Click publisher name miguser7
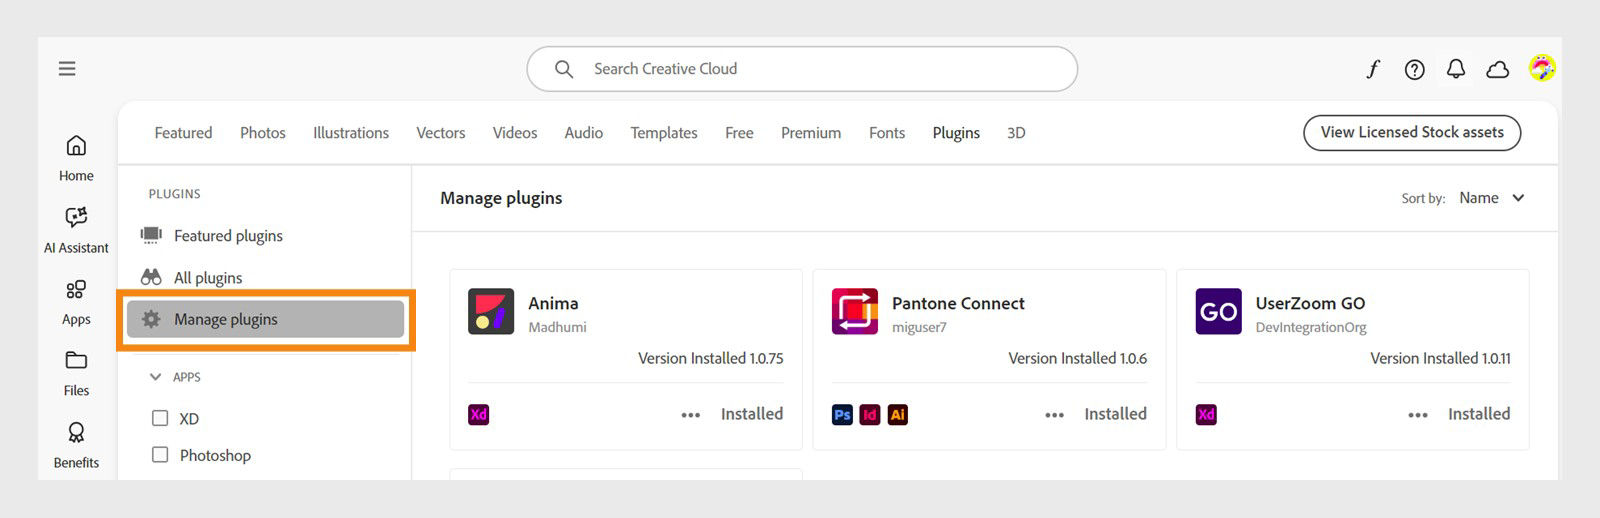 919,327
